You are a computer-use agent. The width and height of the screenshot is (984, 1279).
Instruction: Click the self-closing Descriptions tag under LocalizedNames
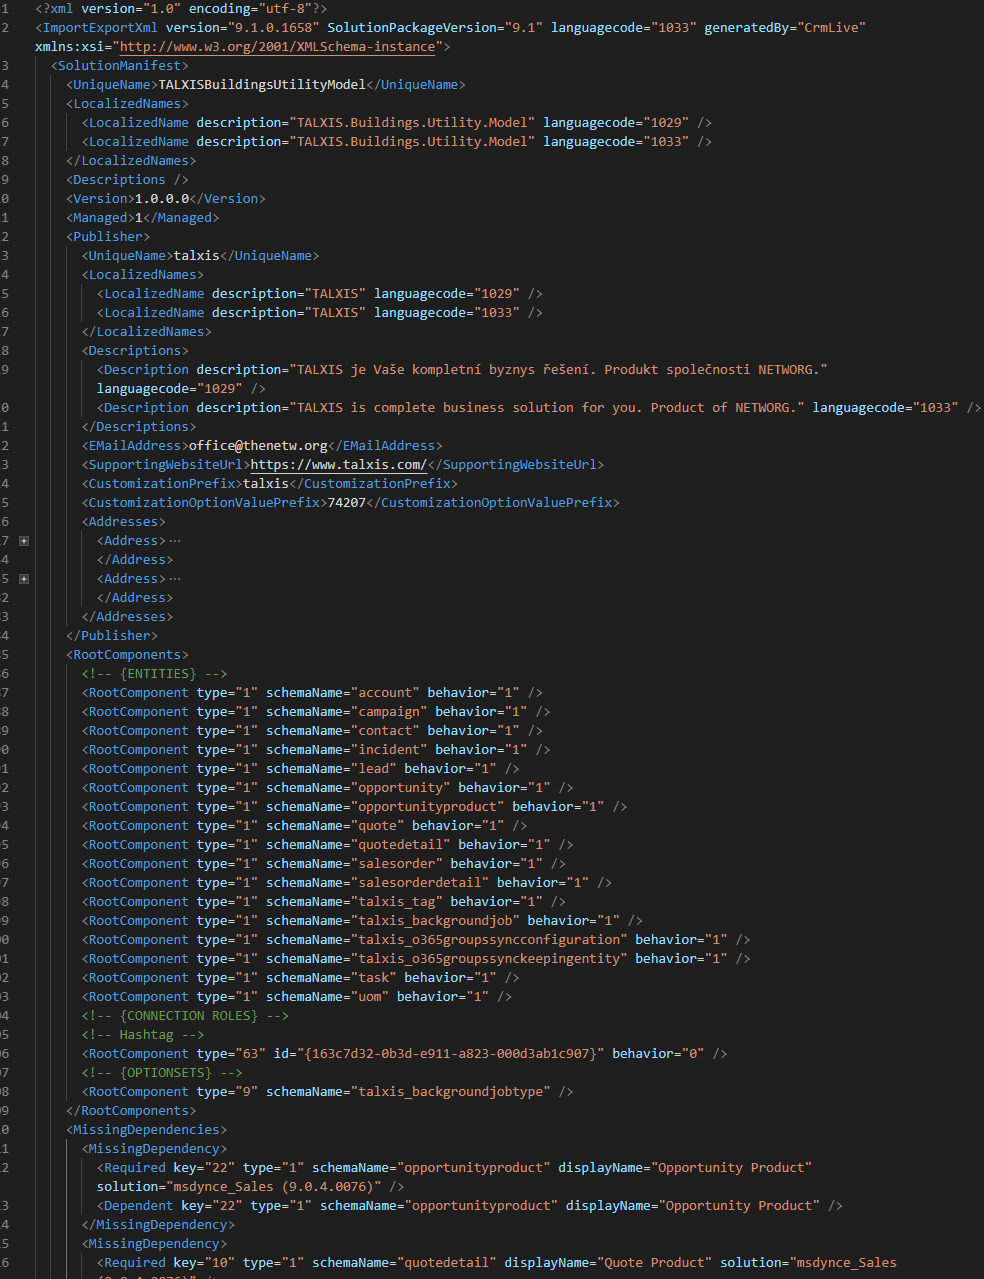[x=128, y=180]
